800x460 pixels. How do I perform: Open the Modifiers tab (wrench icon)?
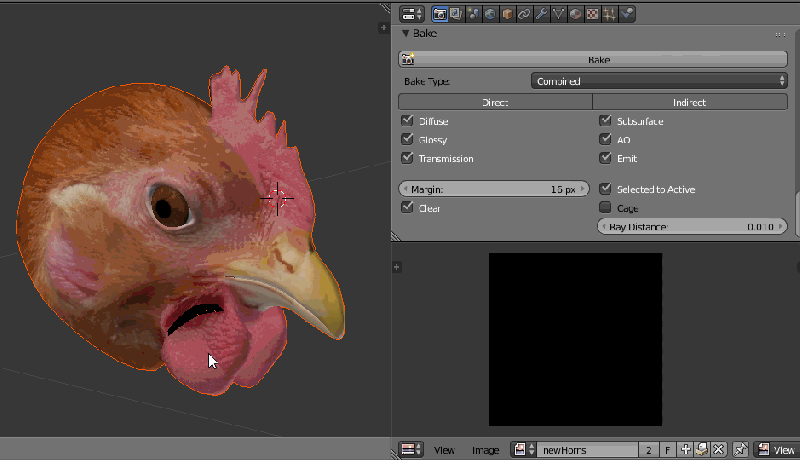tap(541, 14)
